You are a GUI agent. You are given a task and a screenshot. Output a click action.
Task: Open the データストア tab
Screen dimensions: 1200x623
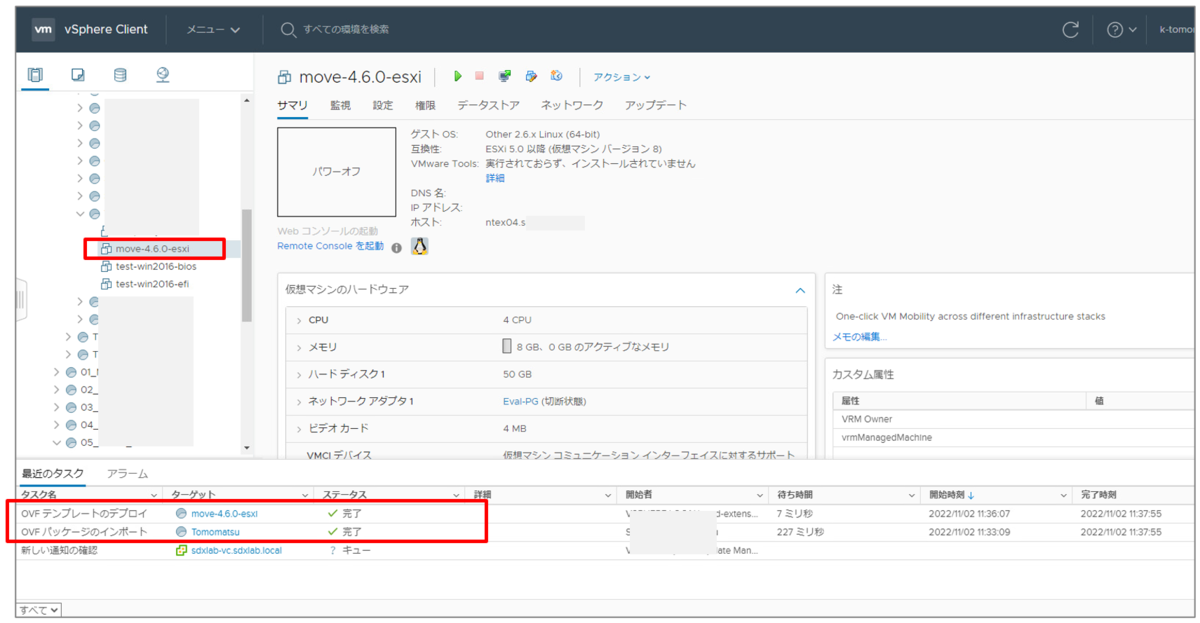tap(488, 105)
